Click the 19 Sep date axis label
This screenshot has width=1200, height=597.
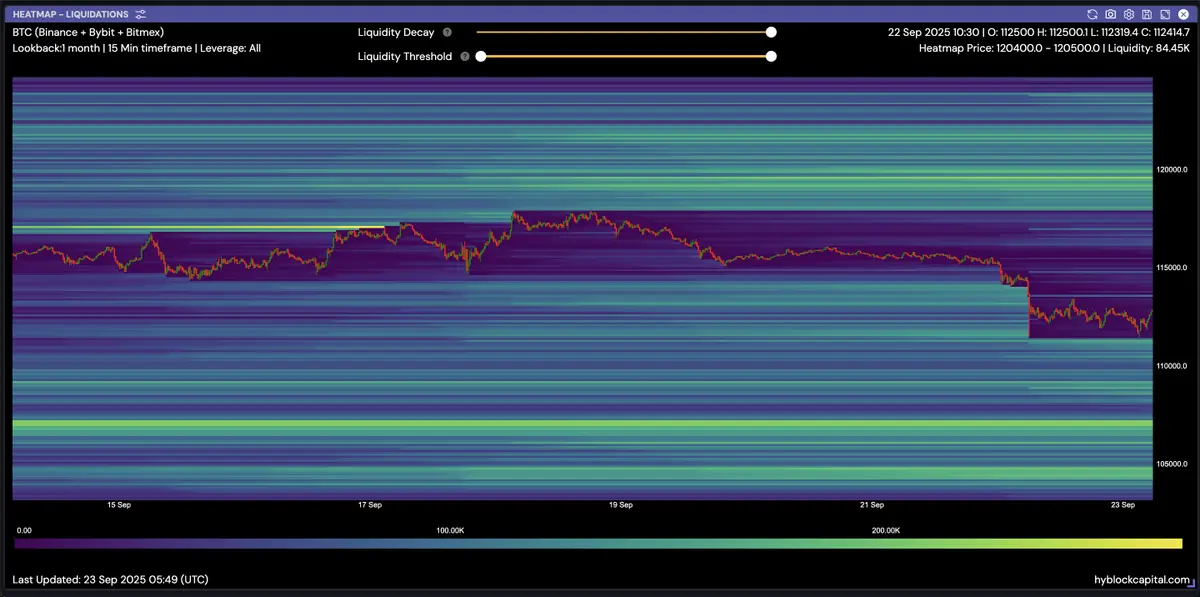[x=620, y=505]
